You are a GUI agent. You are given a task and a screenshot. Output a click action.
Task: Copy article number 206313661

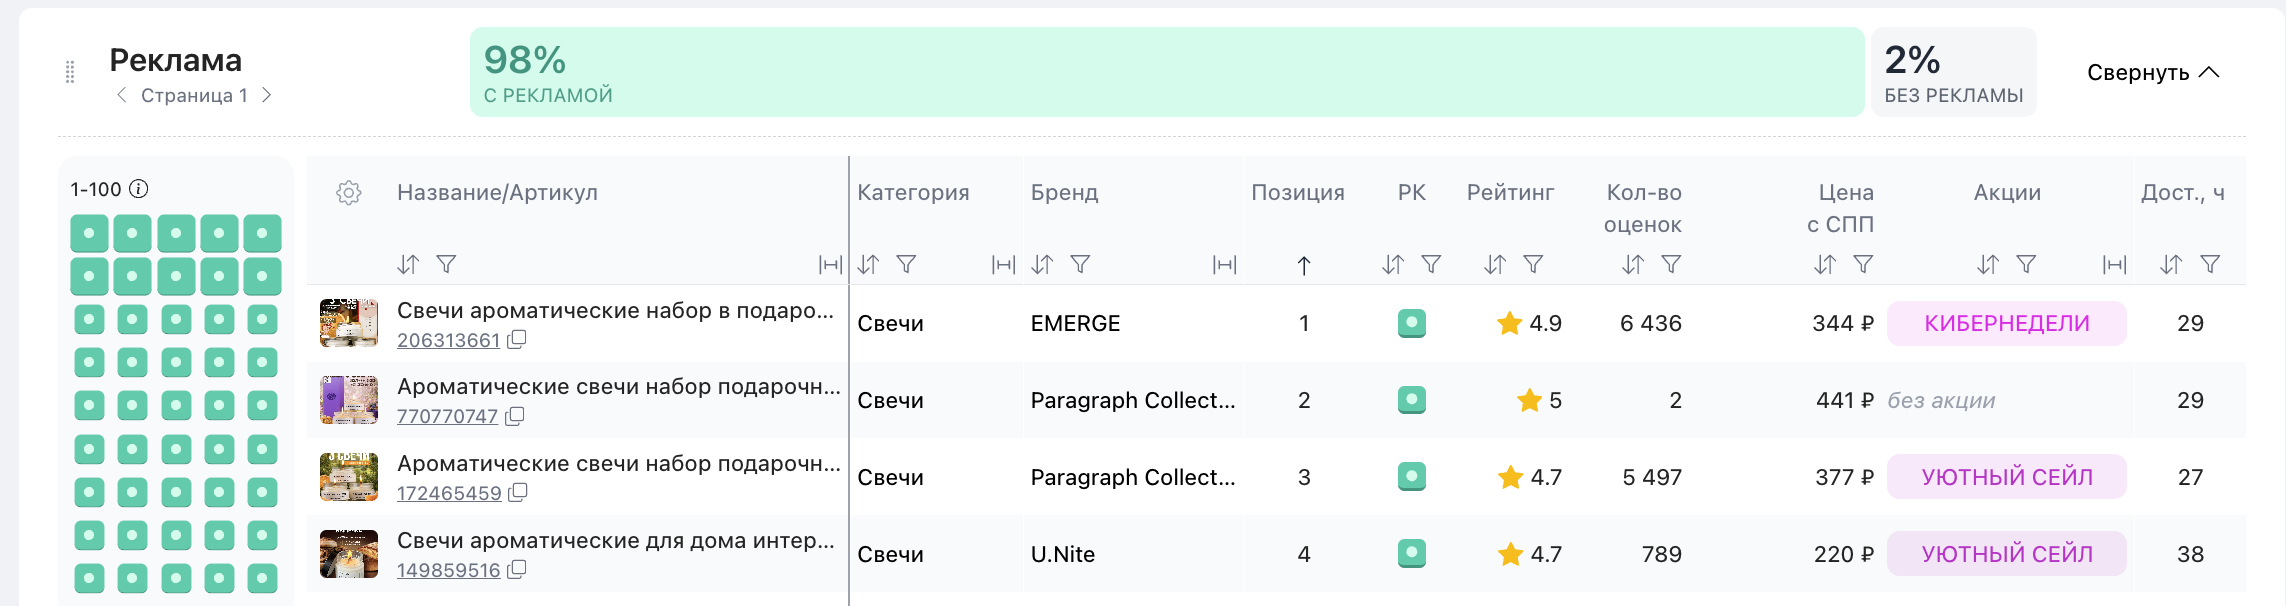pyautogui.click(x=517, y=340)
